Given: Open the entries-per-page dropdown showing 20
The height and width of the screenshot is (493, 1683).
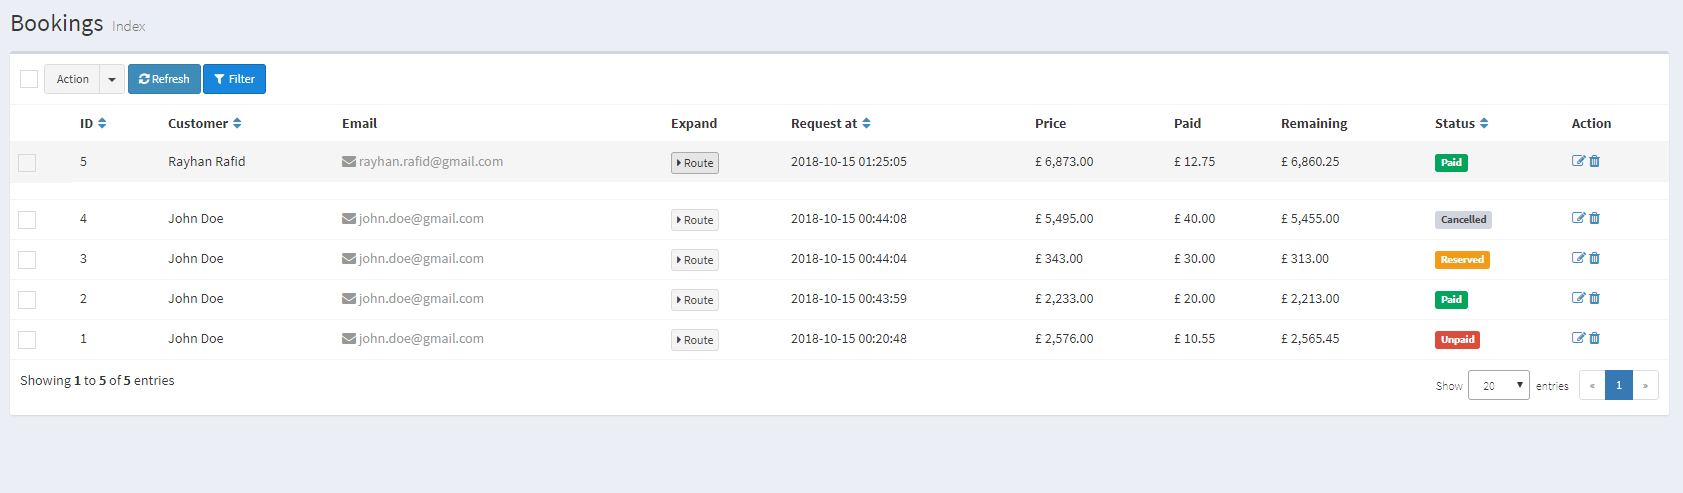Looking at the screenshot, I should [1498, 385].
